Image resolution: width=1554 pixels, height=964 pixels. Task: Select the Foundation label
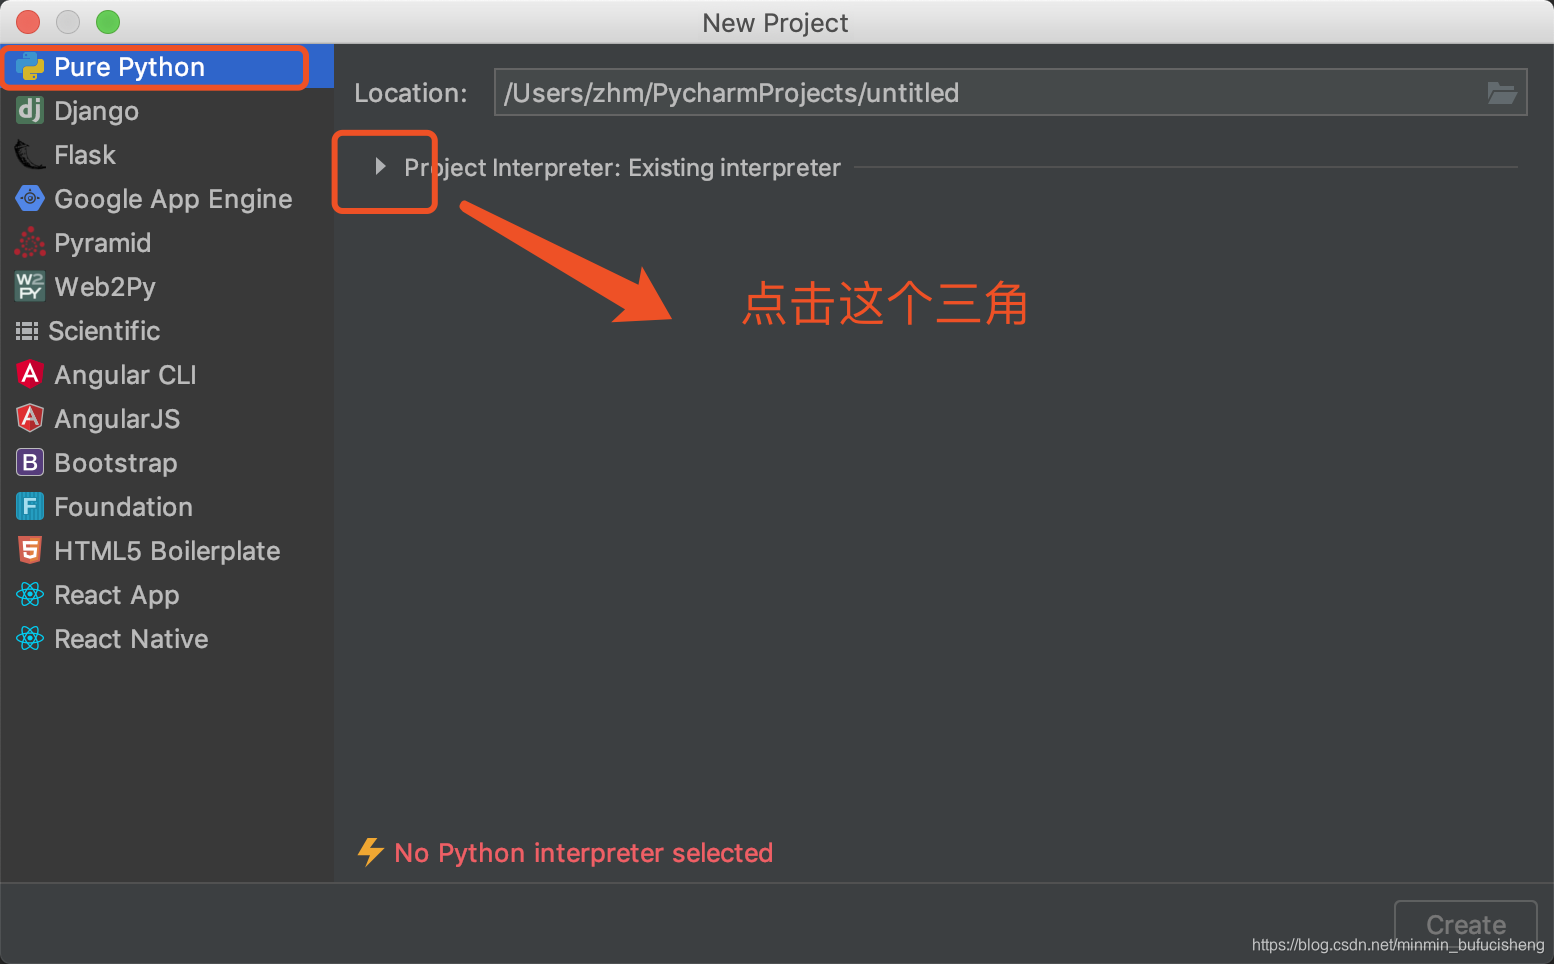coord(123,507)
